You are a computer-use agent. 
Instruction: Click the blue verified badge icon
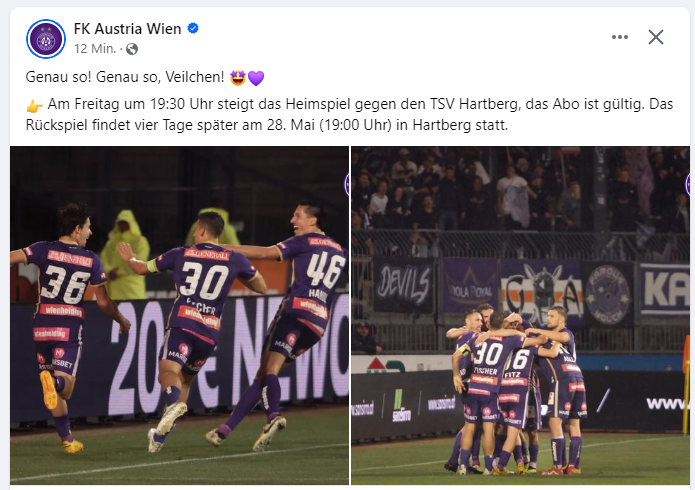click(x=193, y=28)
